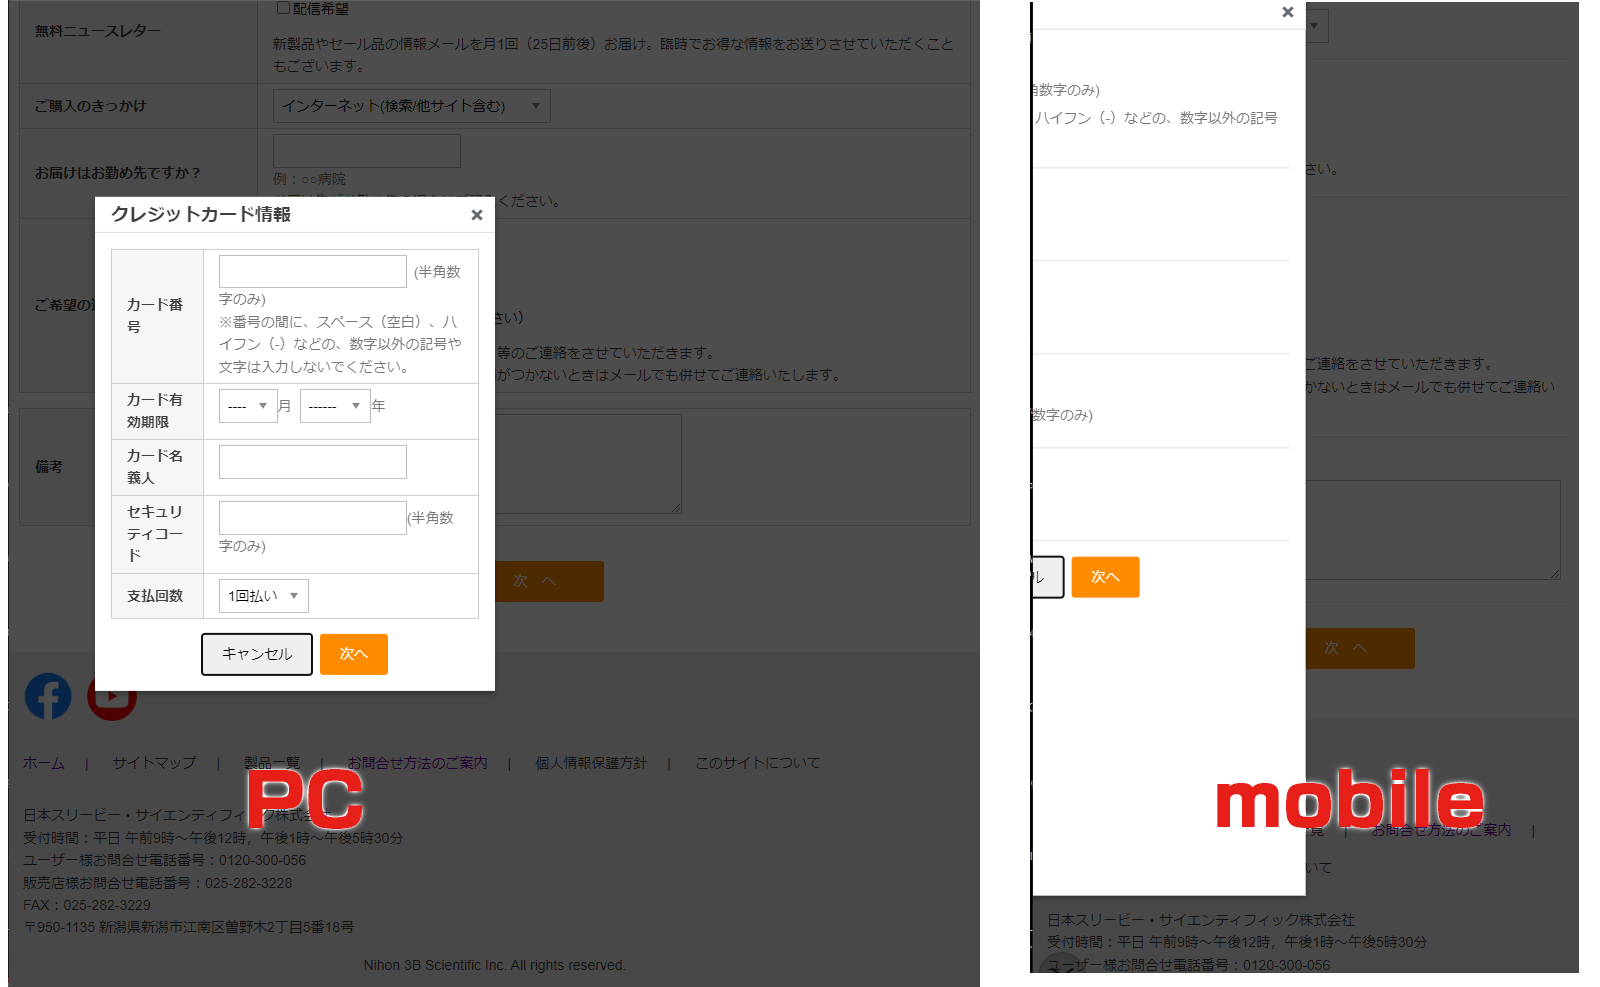Focus the カード番号 input field
1600x987 pixels.
[313, 271]
